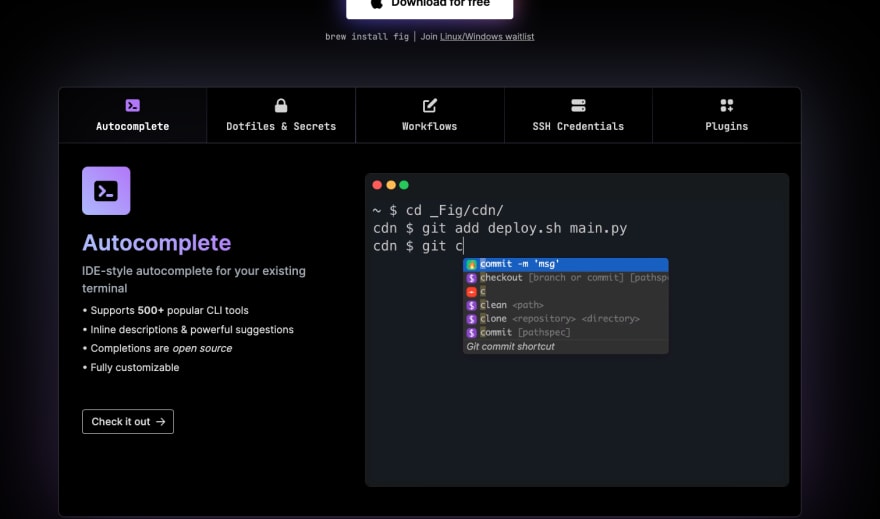
Task: Click the cd _Fig/cdn/ terminal line
Action: 438,210
